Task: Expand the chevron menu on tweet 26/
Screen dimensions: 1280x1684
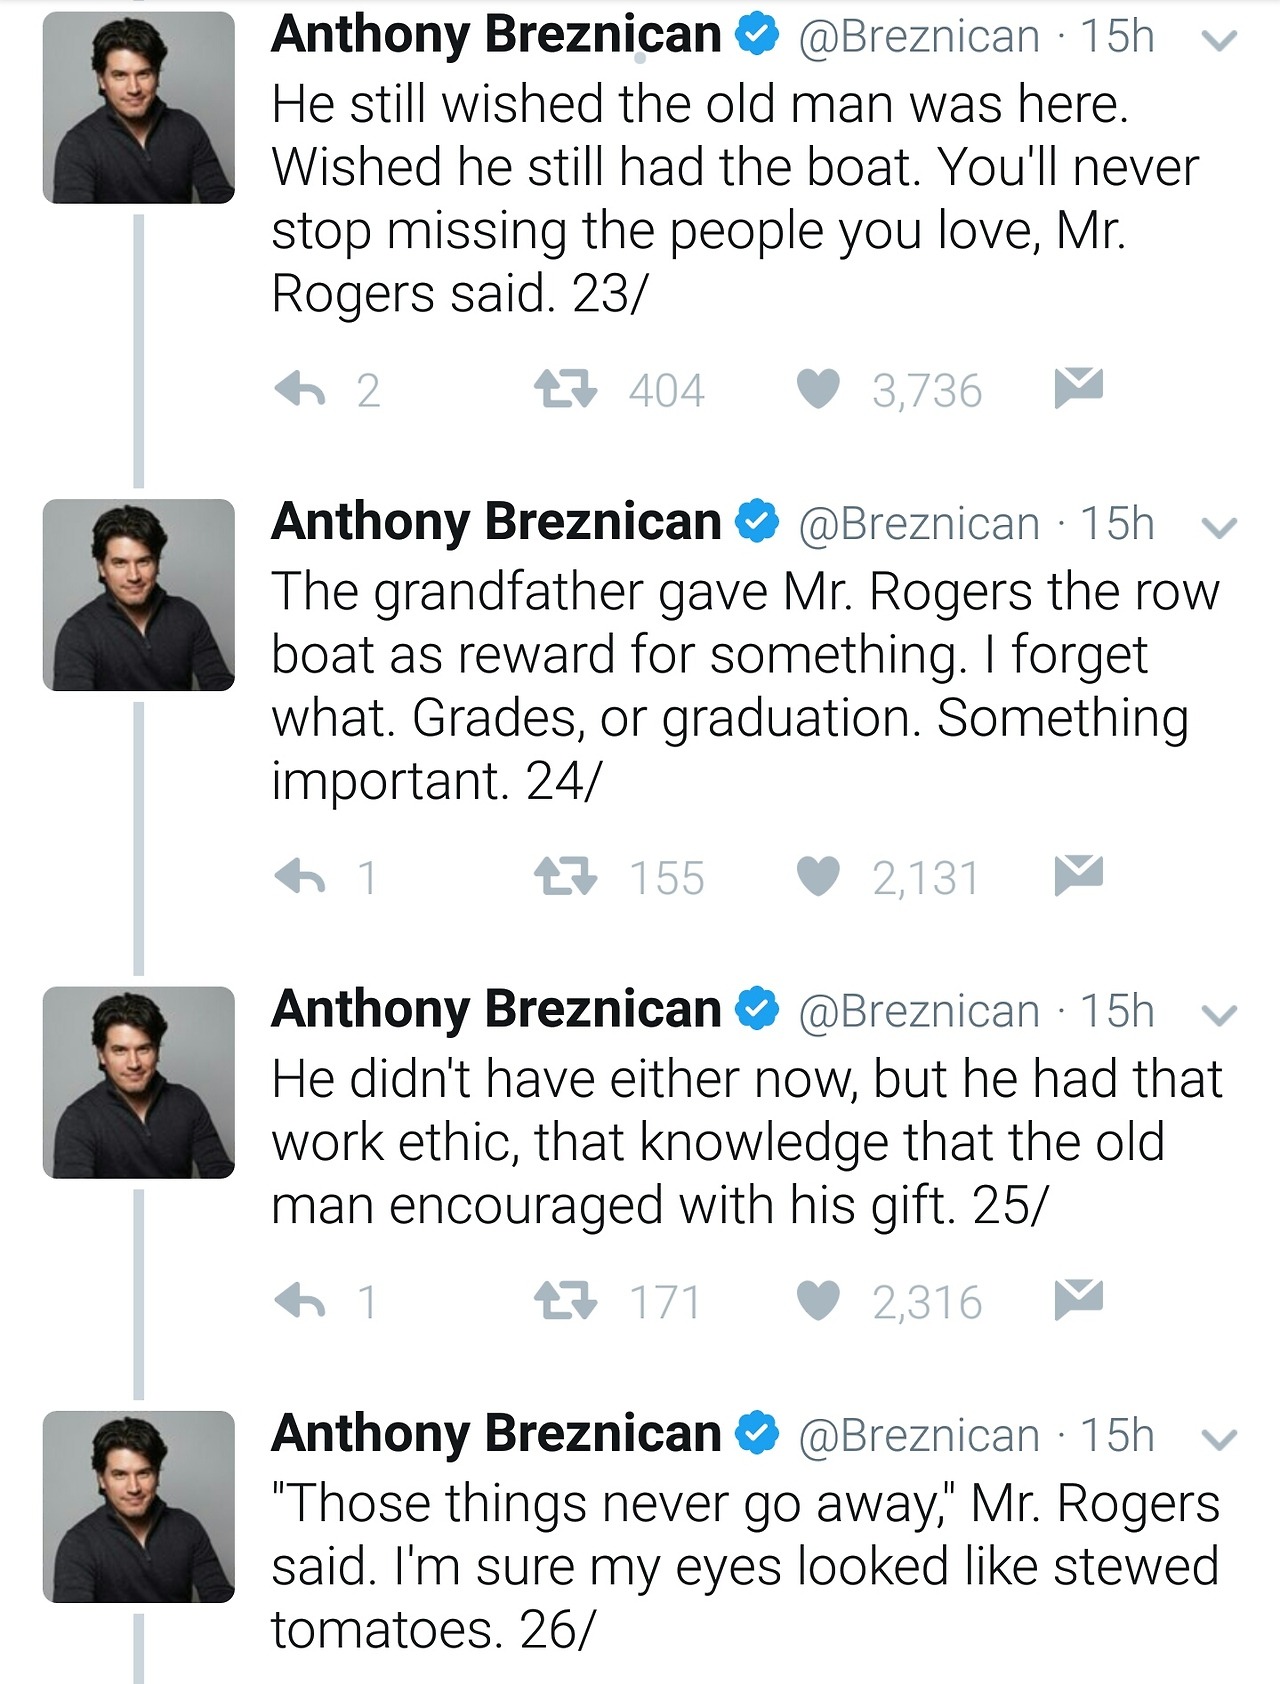Action: pos(1219,1440)
